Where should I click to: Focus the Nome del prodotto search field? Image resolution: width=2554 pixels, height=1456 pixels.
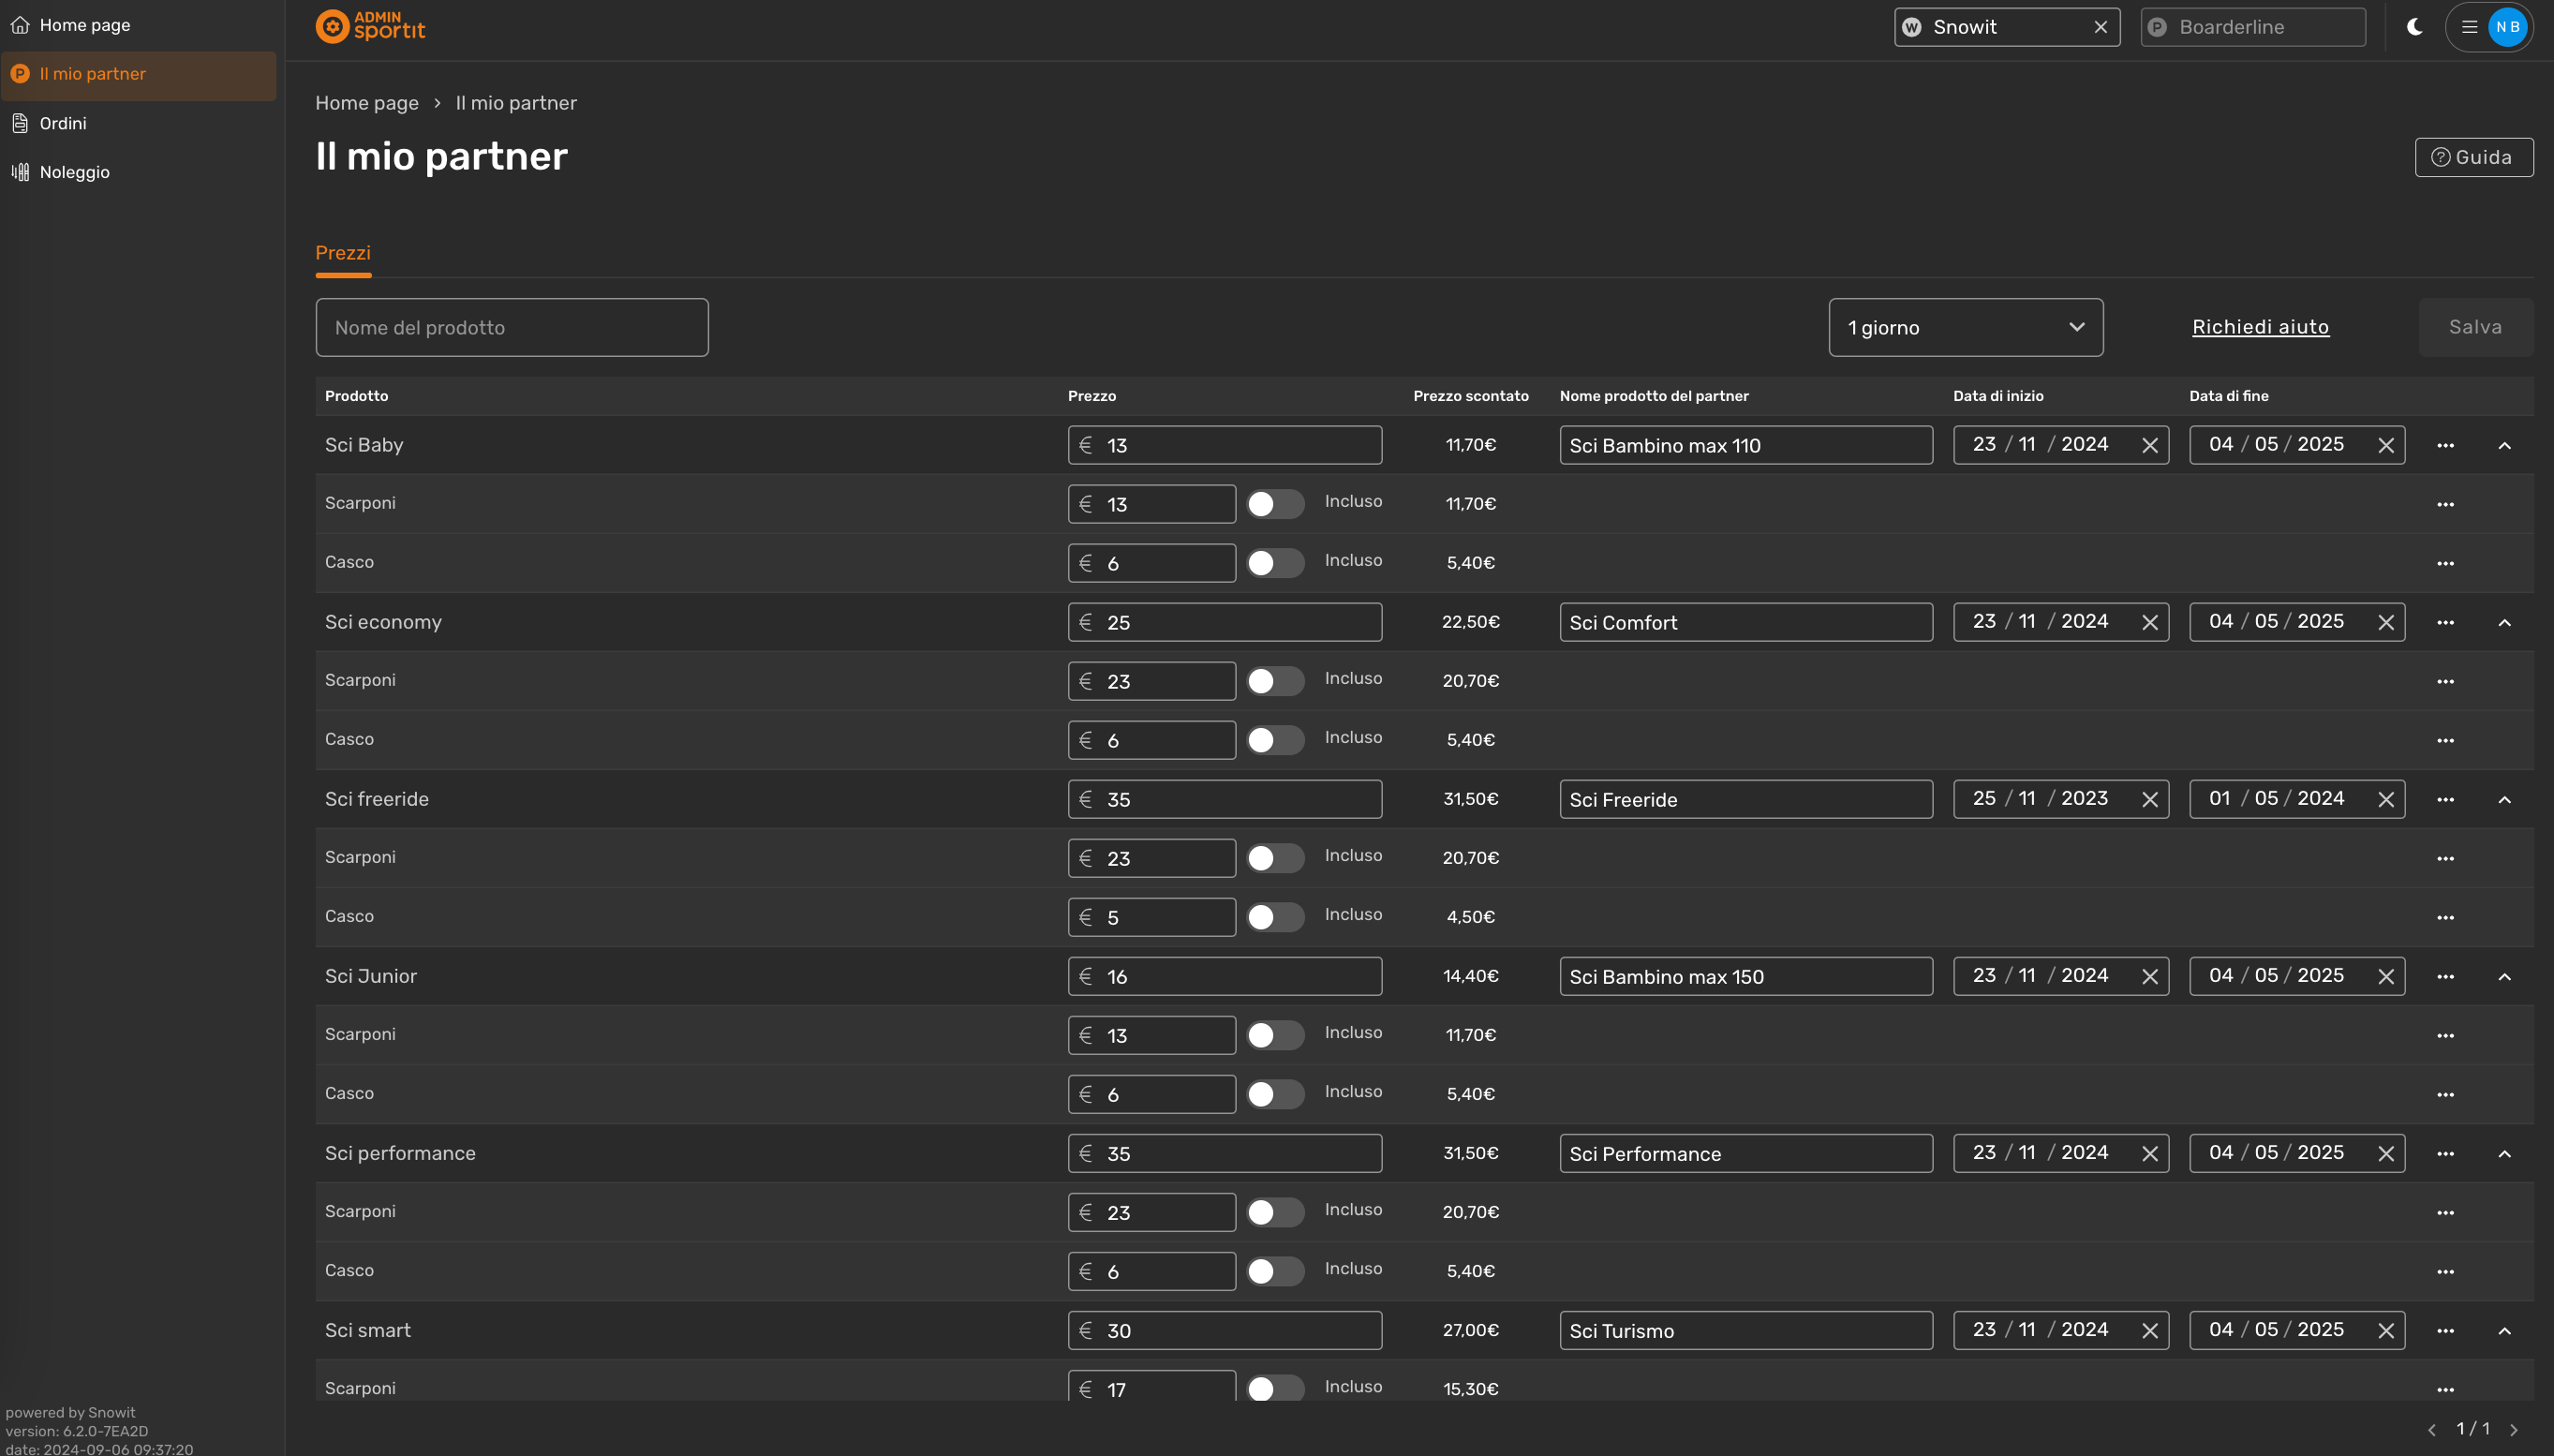511,328
